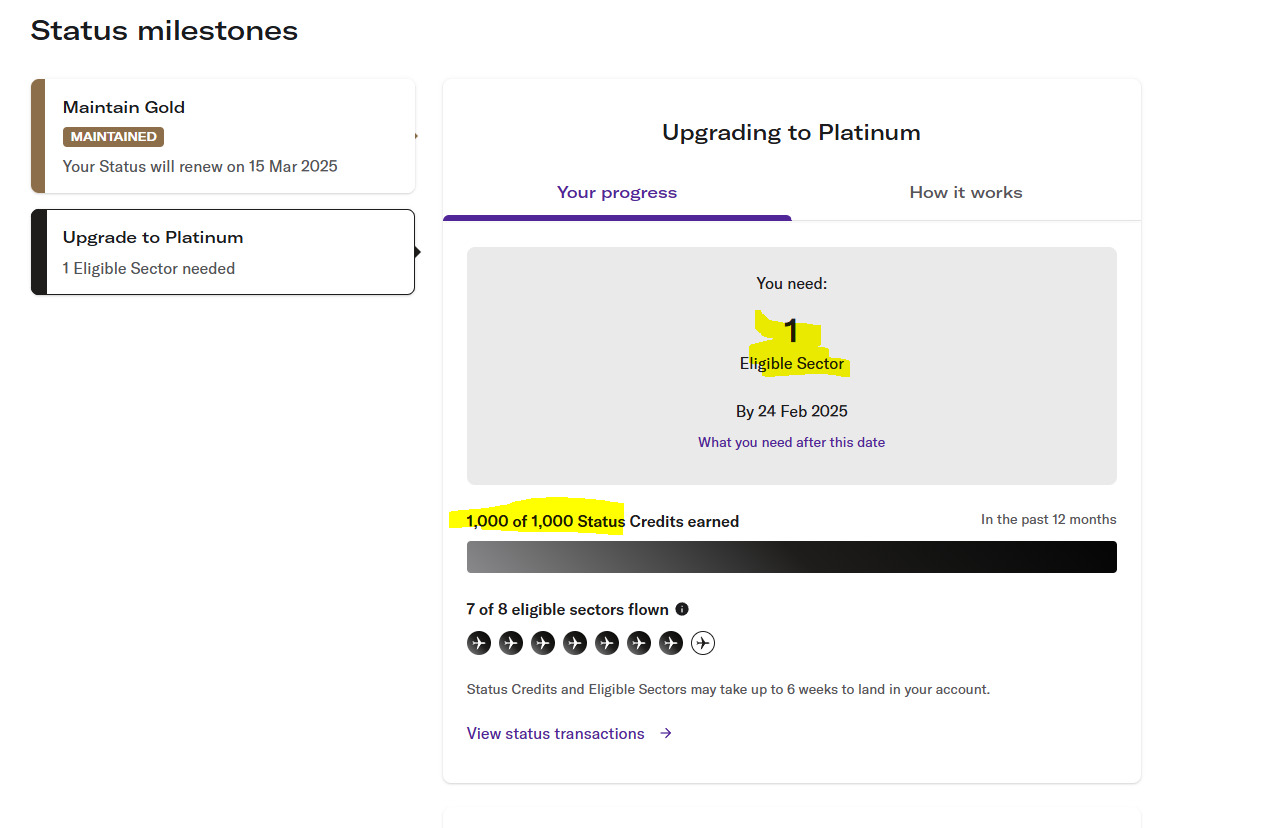This screenshot has height=828, width=1262.
Task: Open the How it works tab
Action: 966,192
